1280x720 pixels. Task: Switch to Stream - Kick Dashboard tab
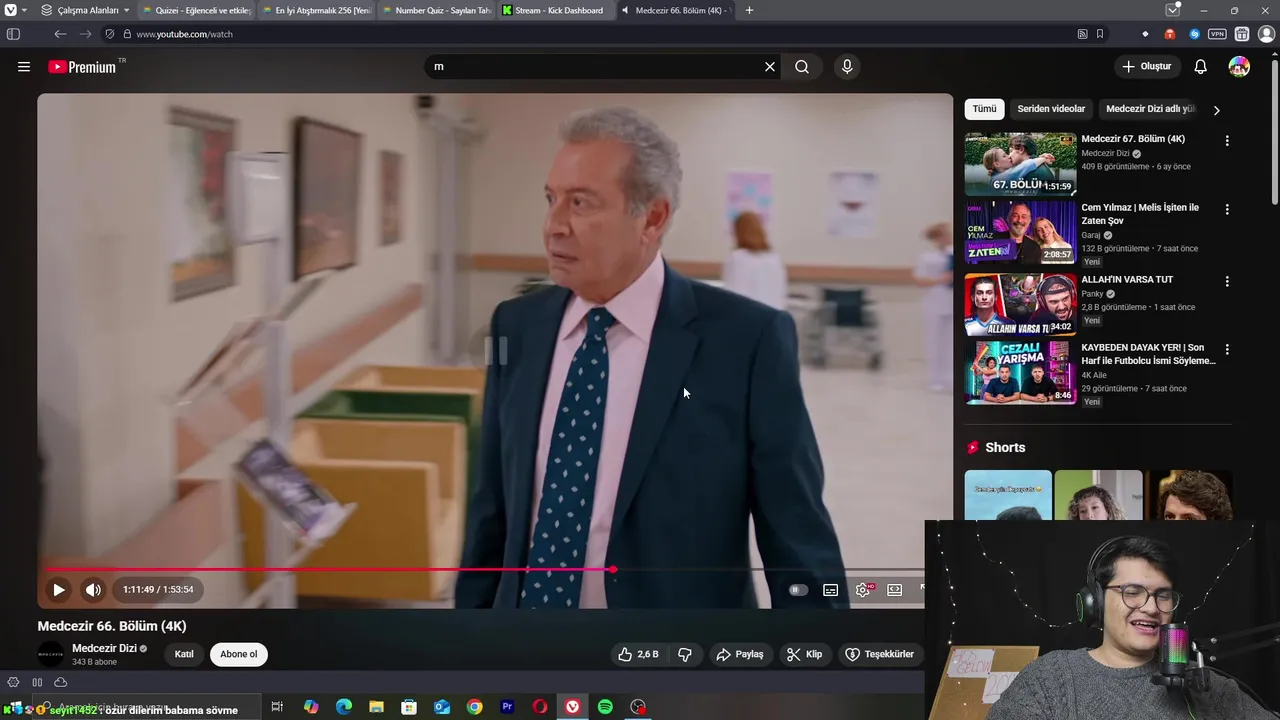[555, 10]
